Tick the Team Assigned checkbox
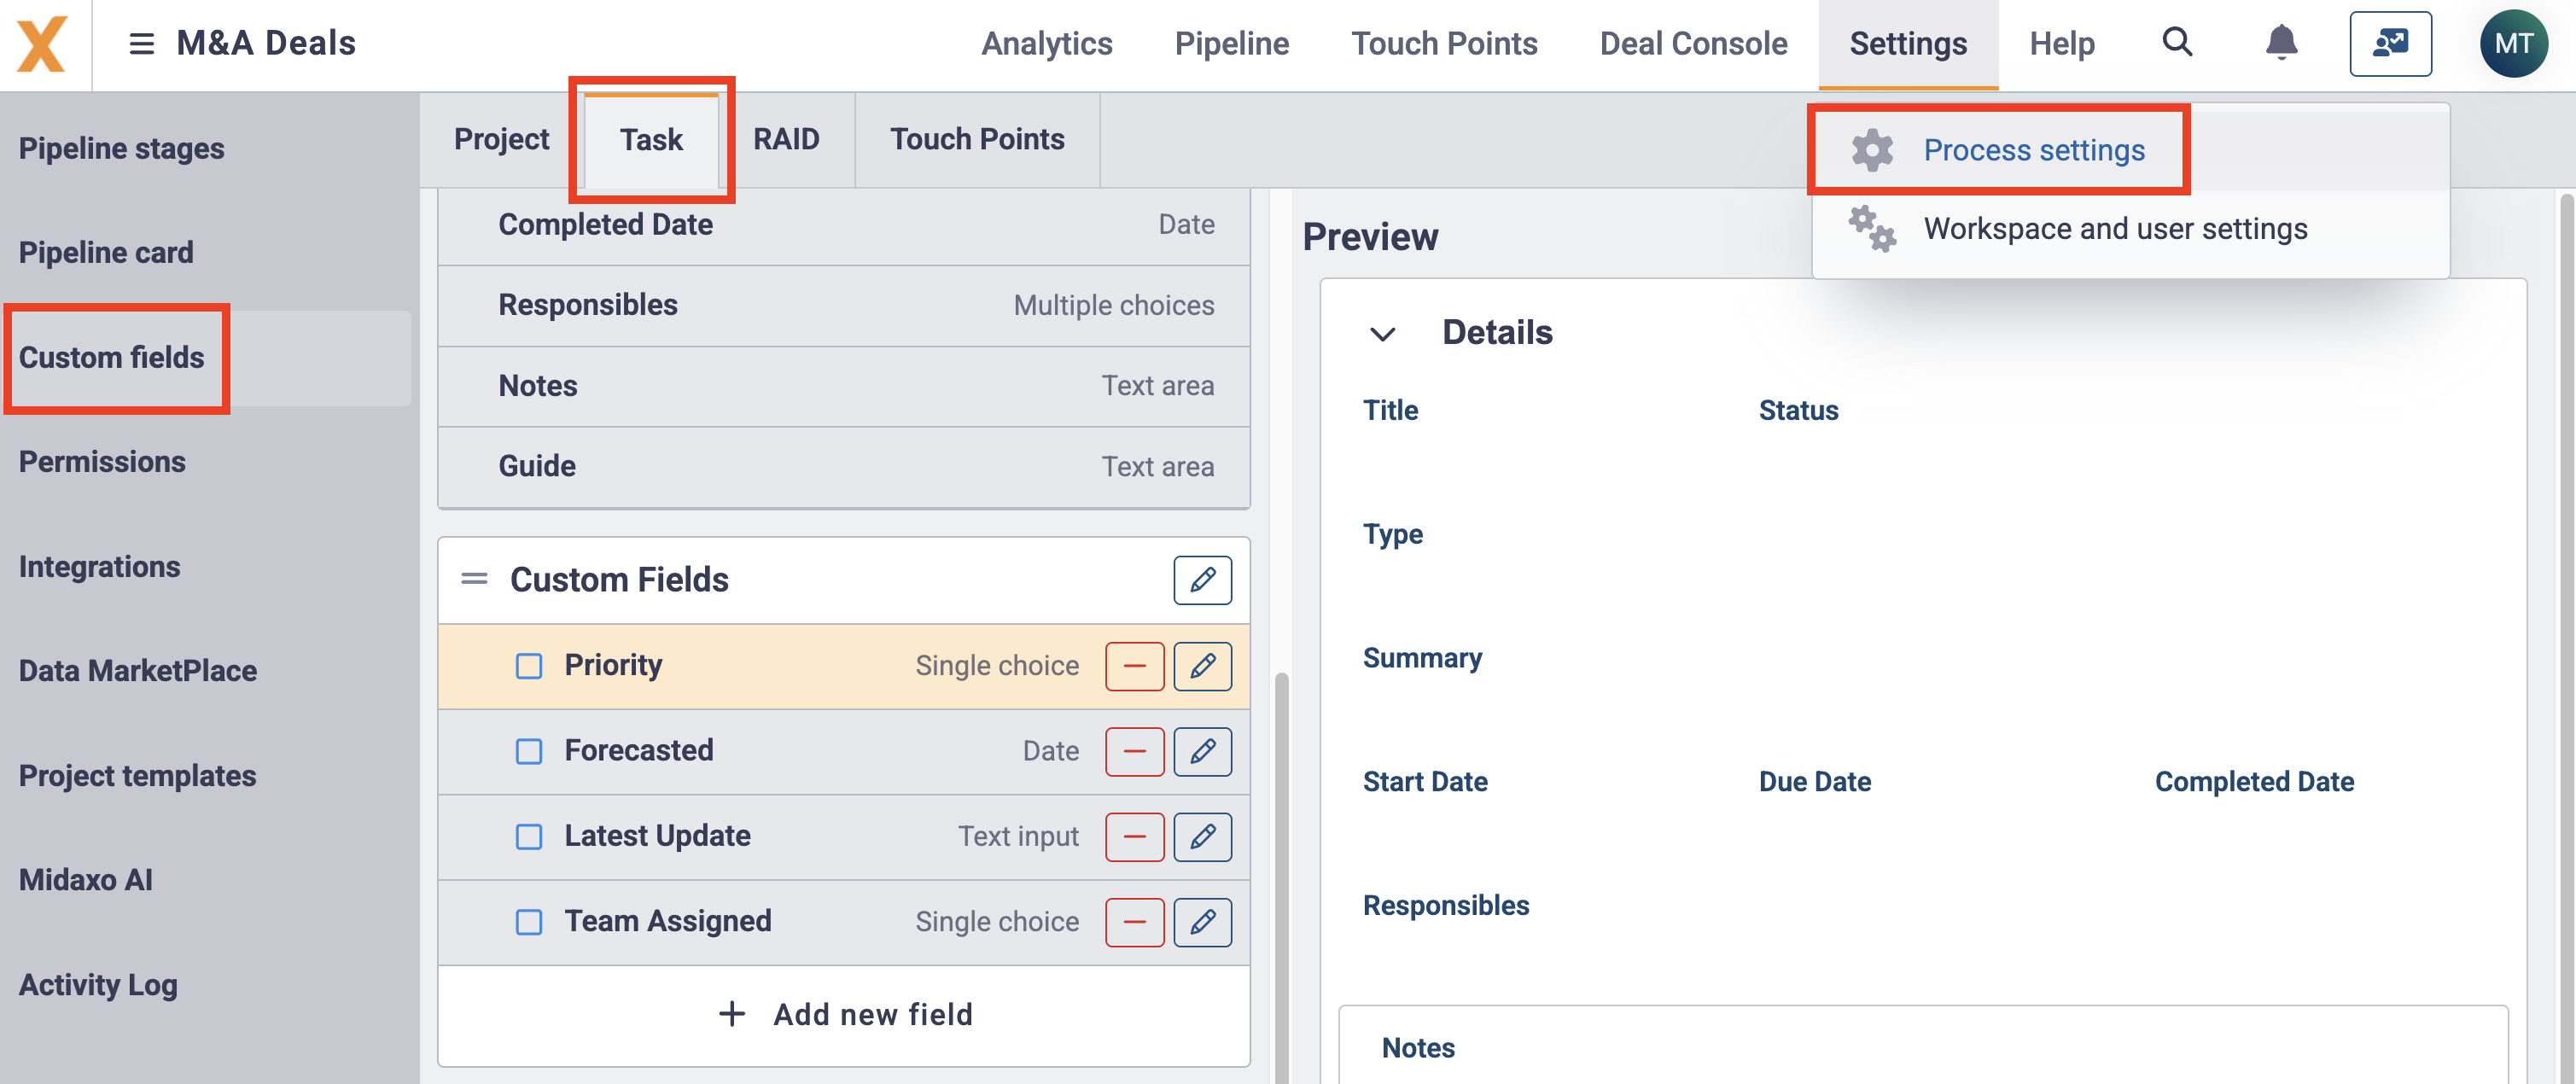The width and height of the screenshot is (2576, 1084). click(529, 921)
